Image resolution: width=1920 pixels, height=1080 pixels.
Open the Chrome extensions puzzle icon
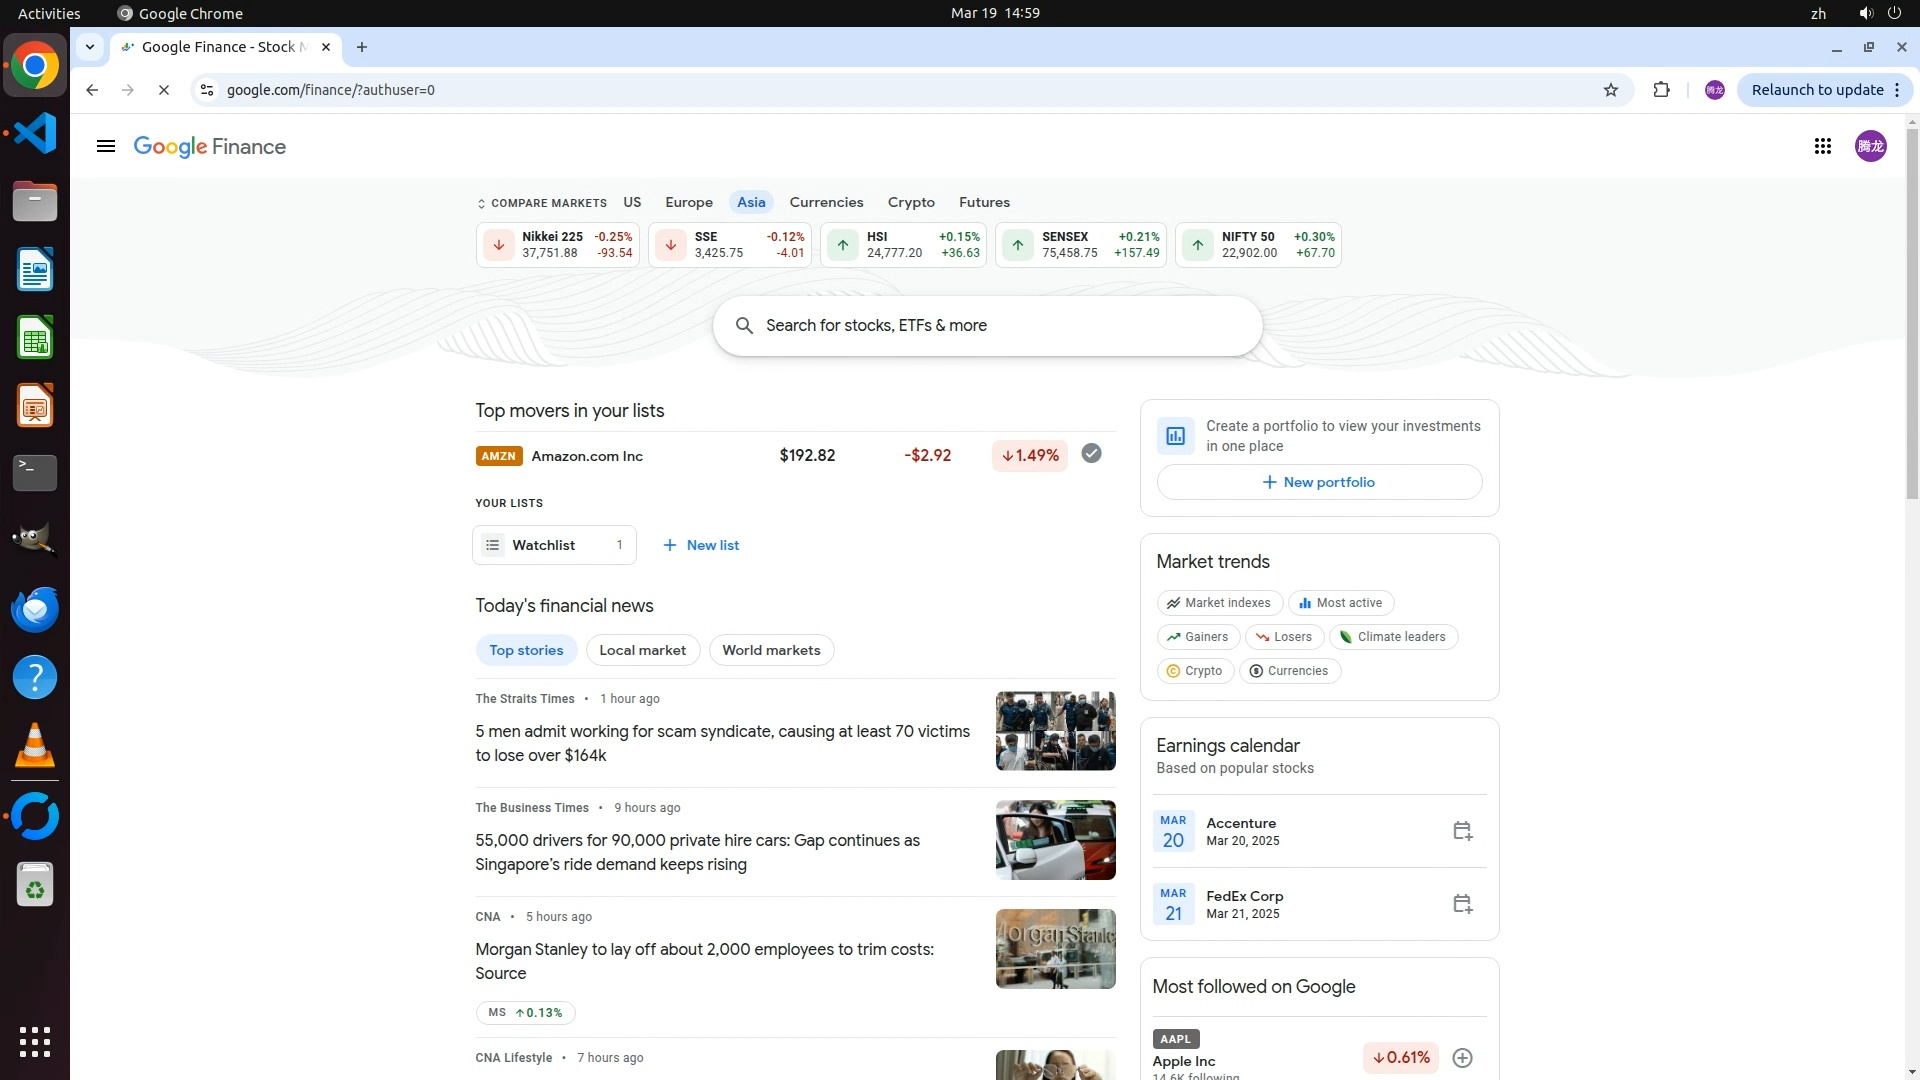click(x=1661, y=90)
